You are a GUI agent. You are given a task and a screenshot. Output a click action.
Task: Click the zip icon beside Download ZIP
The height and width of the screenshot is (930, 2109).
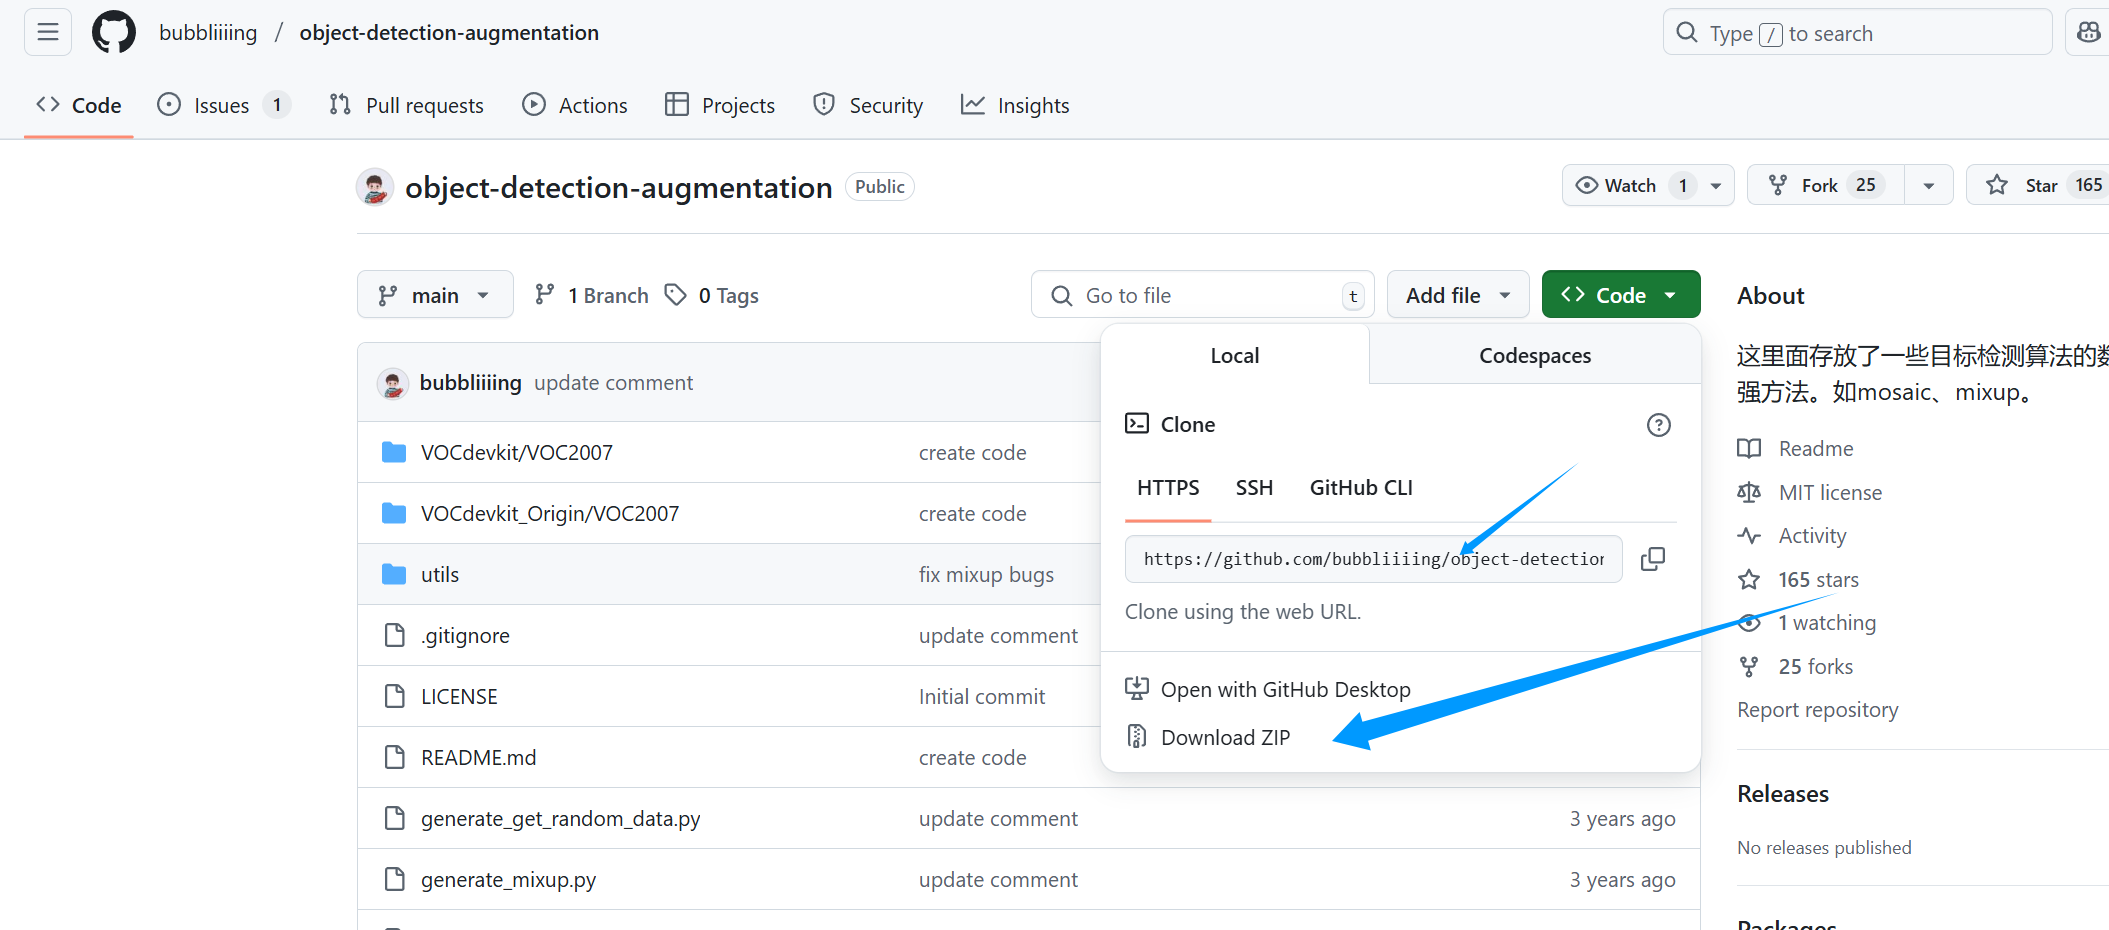pos(1137,737)
